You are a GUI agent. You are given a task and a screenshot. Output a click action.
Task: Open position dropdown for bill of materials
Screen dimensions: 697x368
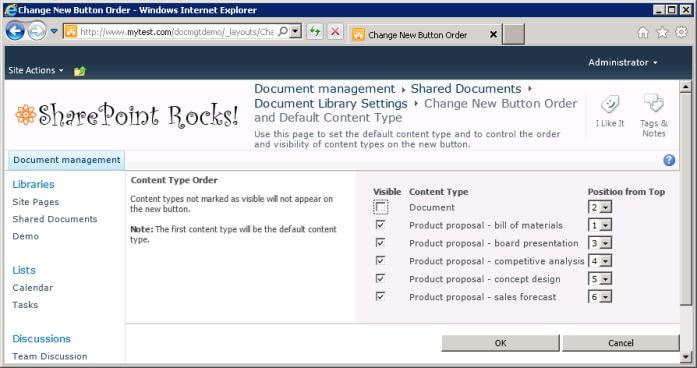pos(600,225)
